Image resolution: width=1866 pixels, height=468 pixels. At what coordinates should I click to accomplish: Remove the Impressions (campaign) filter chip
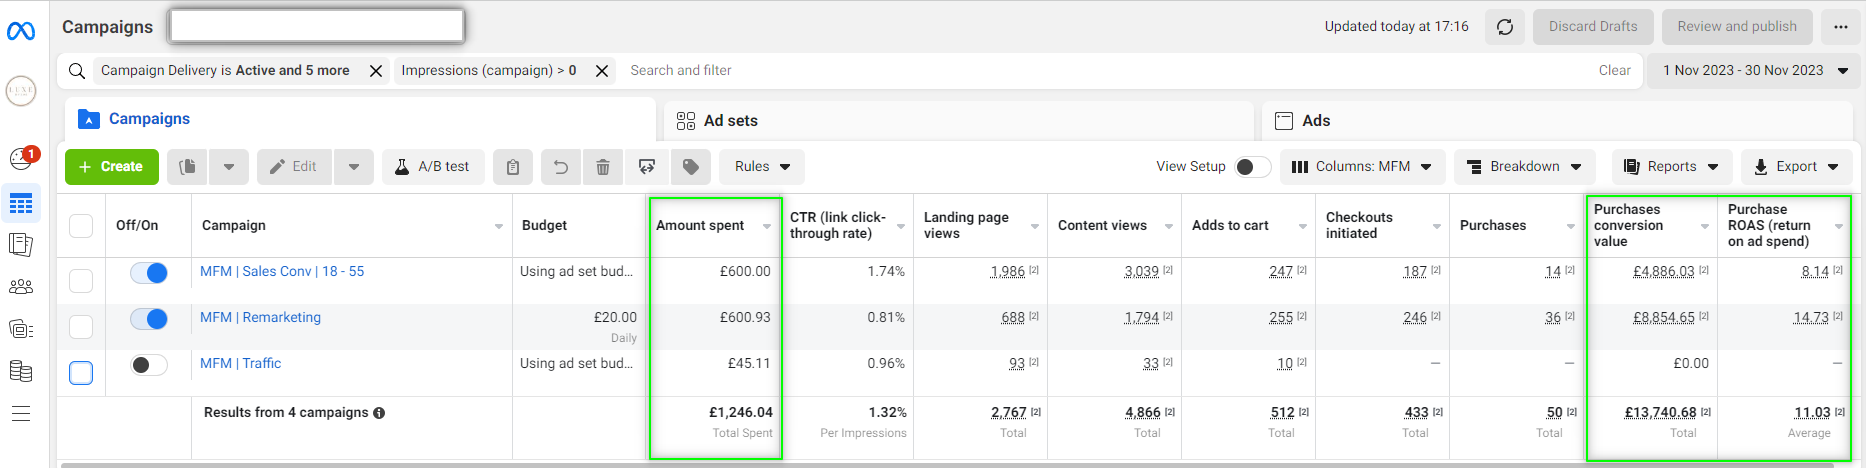(x=602, y=71)
